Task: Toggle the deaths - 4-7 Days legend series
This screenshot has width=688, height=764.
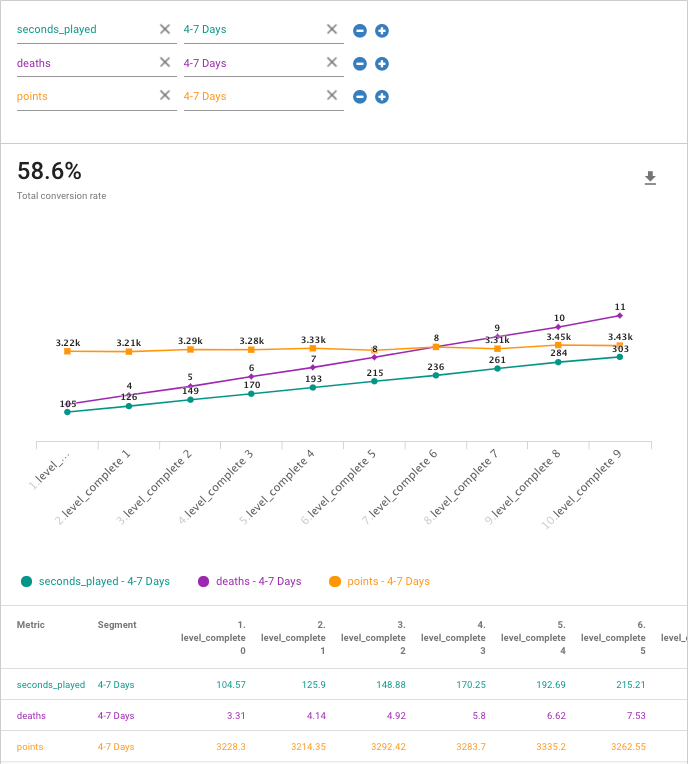Action: (249, 581)
